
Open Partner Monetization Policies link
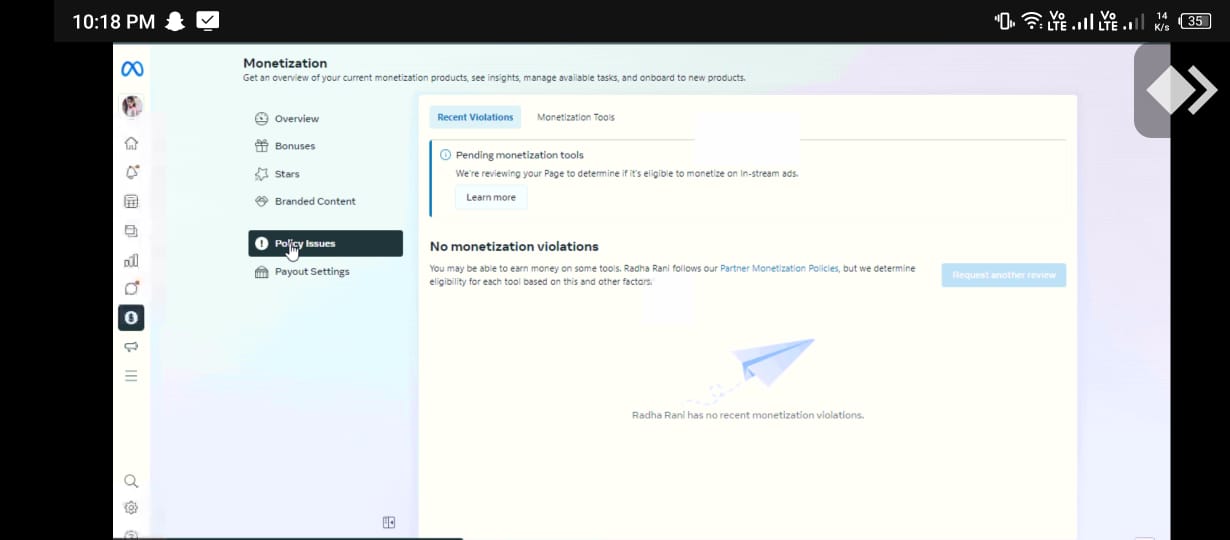(779, 269)
